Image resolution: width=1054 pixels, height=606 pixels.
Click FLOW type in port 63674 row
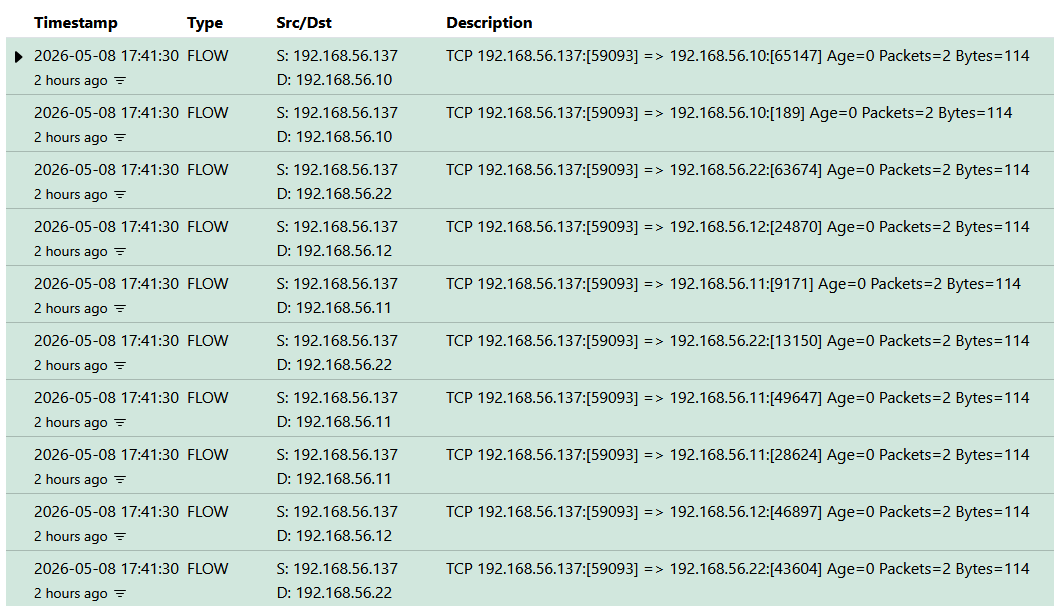click(208, 170)
